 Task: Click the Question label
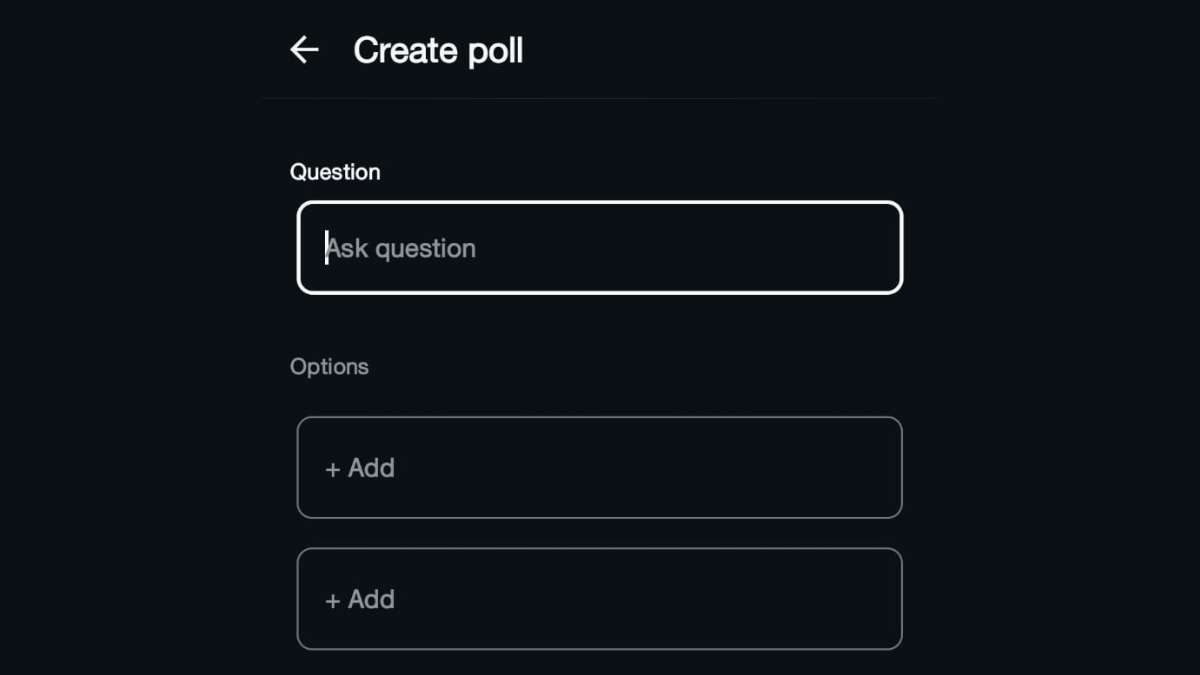pos(335,172)
